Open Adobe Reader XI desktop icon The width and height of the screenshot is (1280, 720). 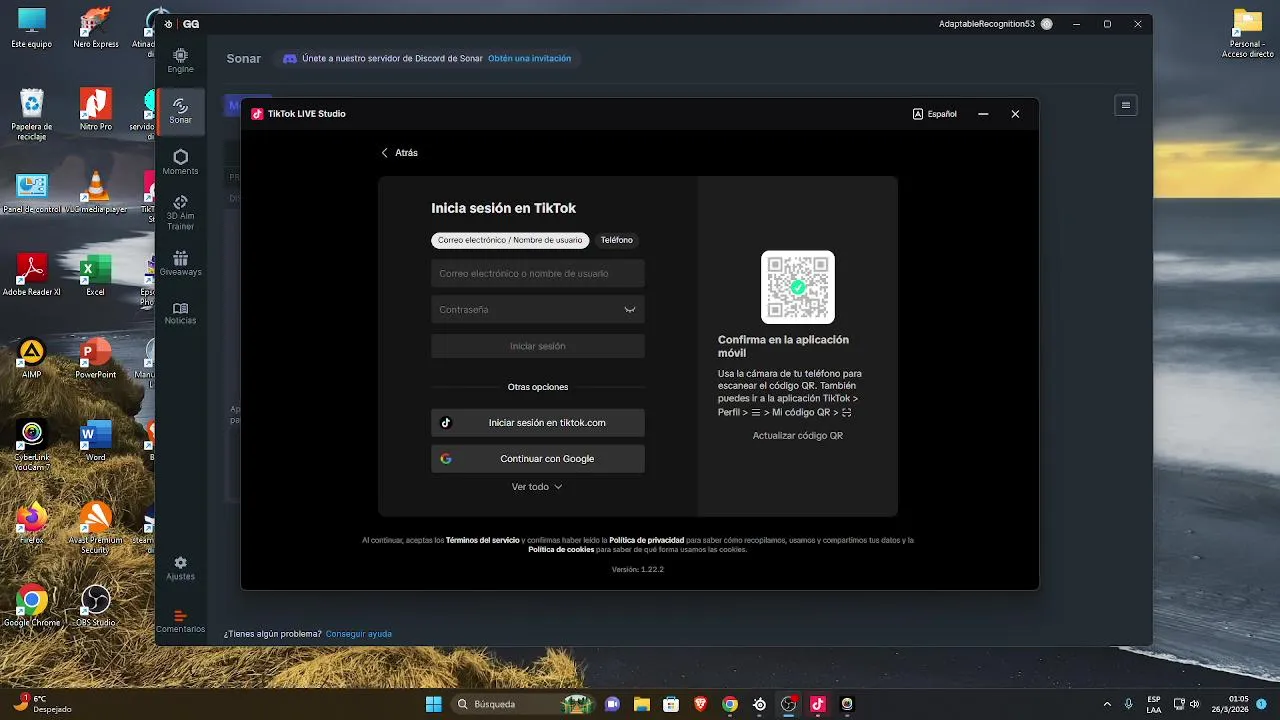click(32, 275)
